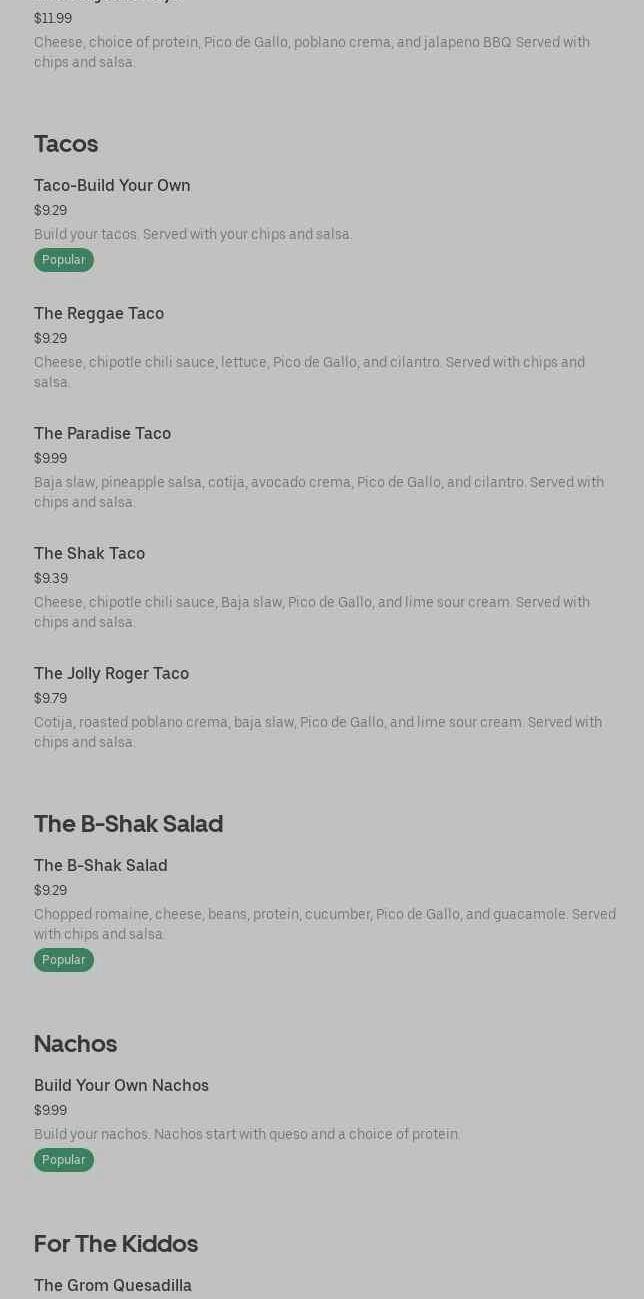The image size is (644, 1299).
Task: Click The Reggae Taco description text
Action: tap(309, 372)
